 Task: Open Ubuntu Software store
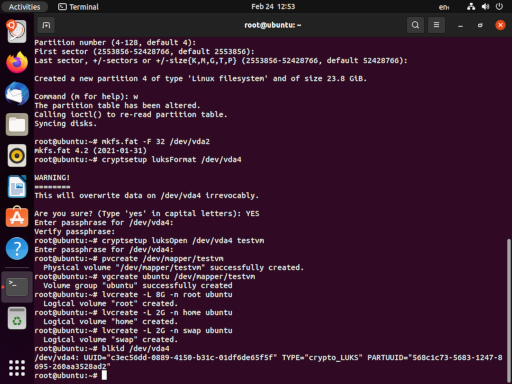tap(17, 217)
